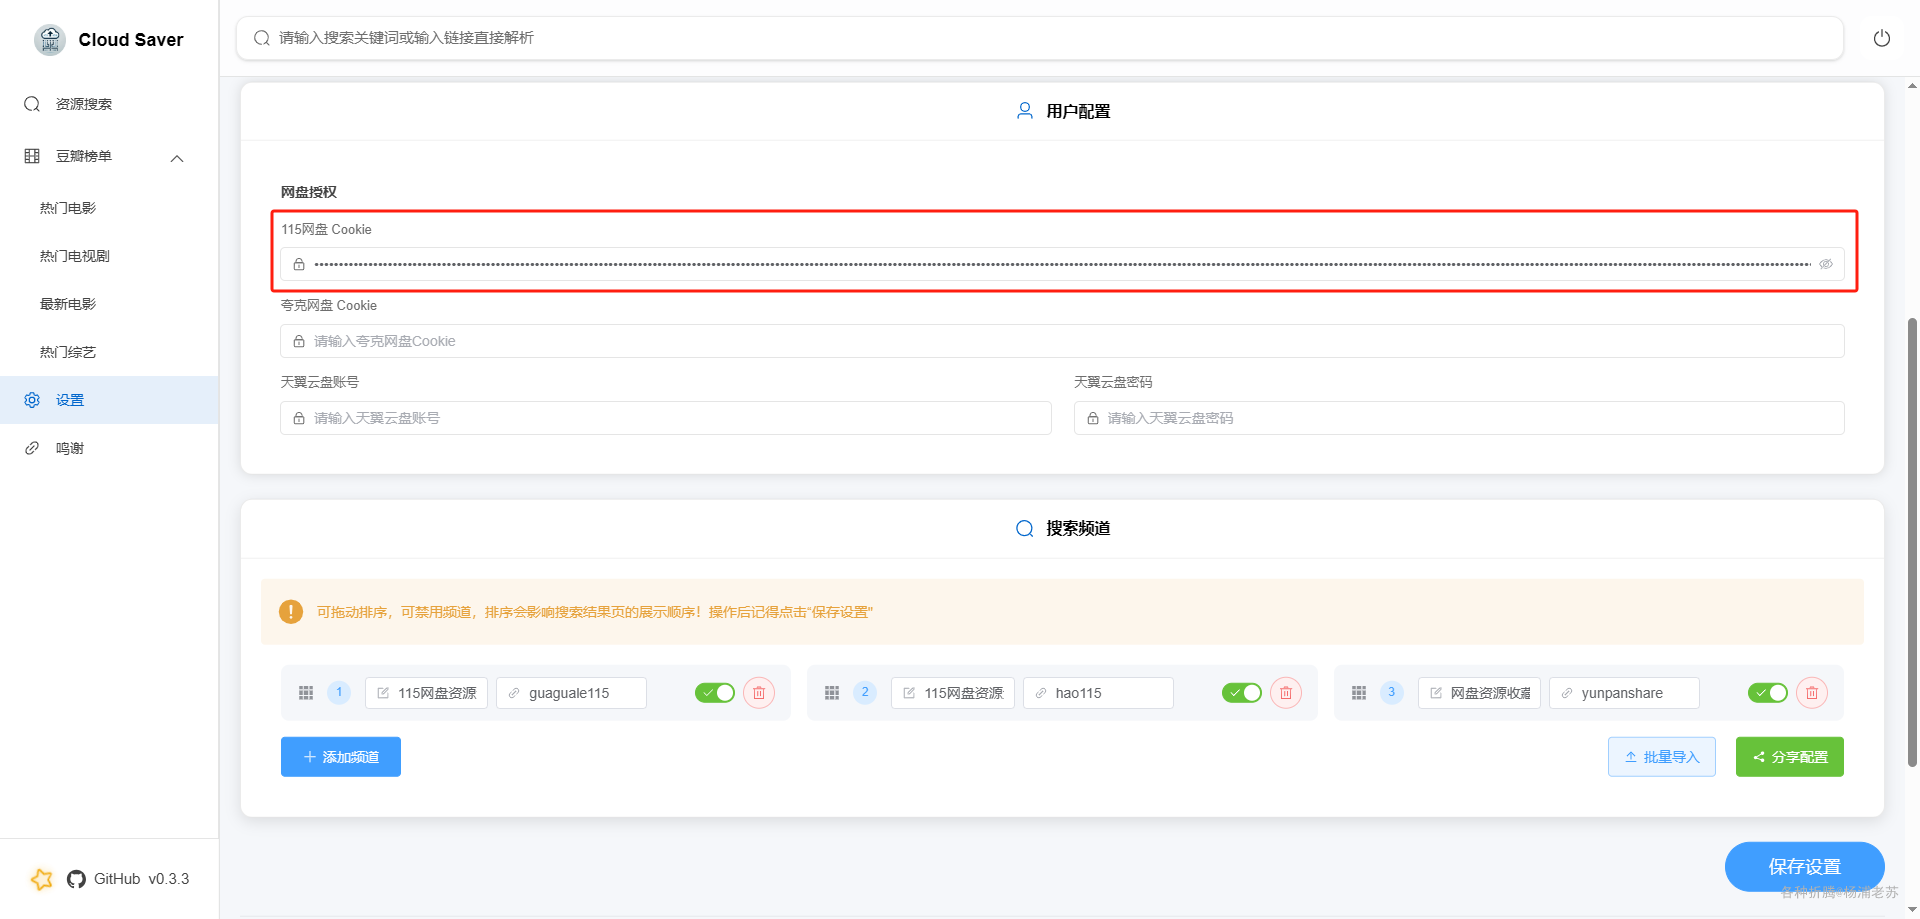Click the lock icon in 天翼云盘密码 field

[1093, 418]
